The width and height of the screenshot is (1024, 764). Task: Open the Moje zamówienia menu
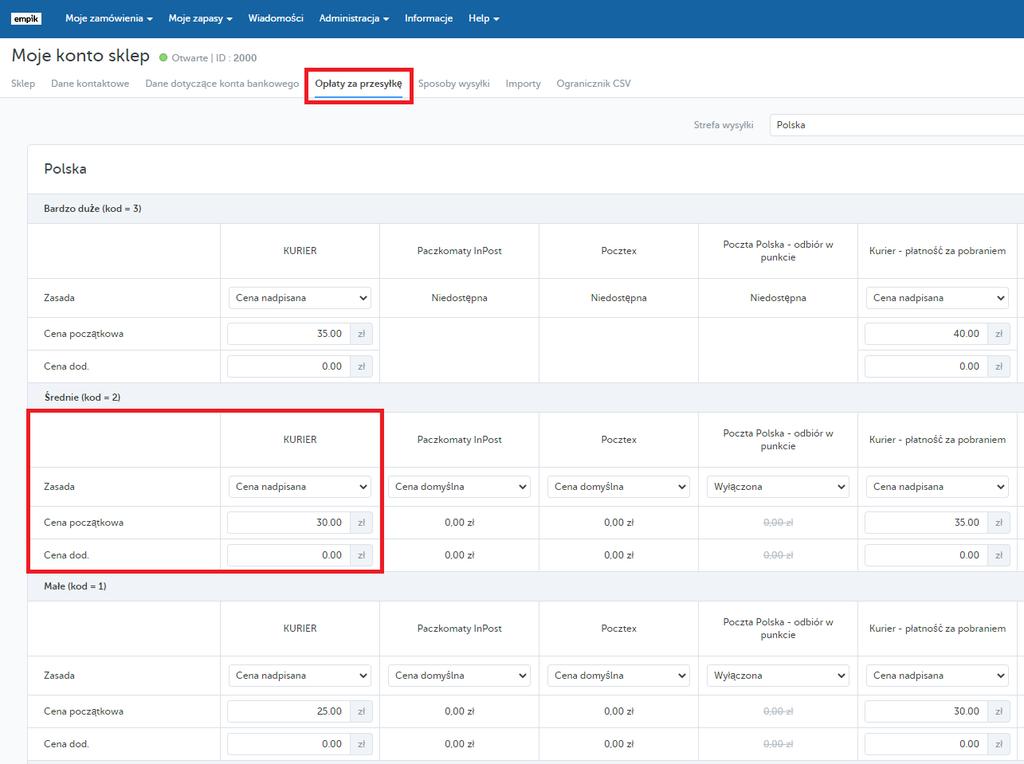click(109, 18)
